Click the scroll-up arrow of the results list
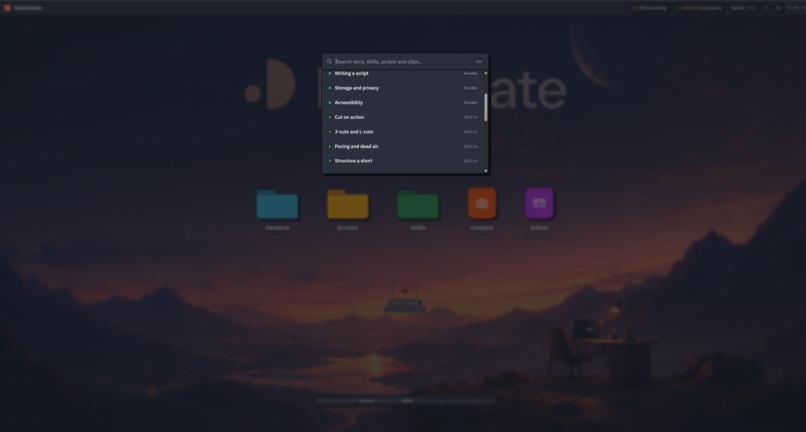This screenshot has width=806, height=432. pos(486,73)
